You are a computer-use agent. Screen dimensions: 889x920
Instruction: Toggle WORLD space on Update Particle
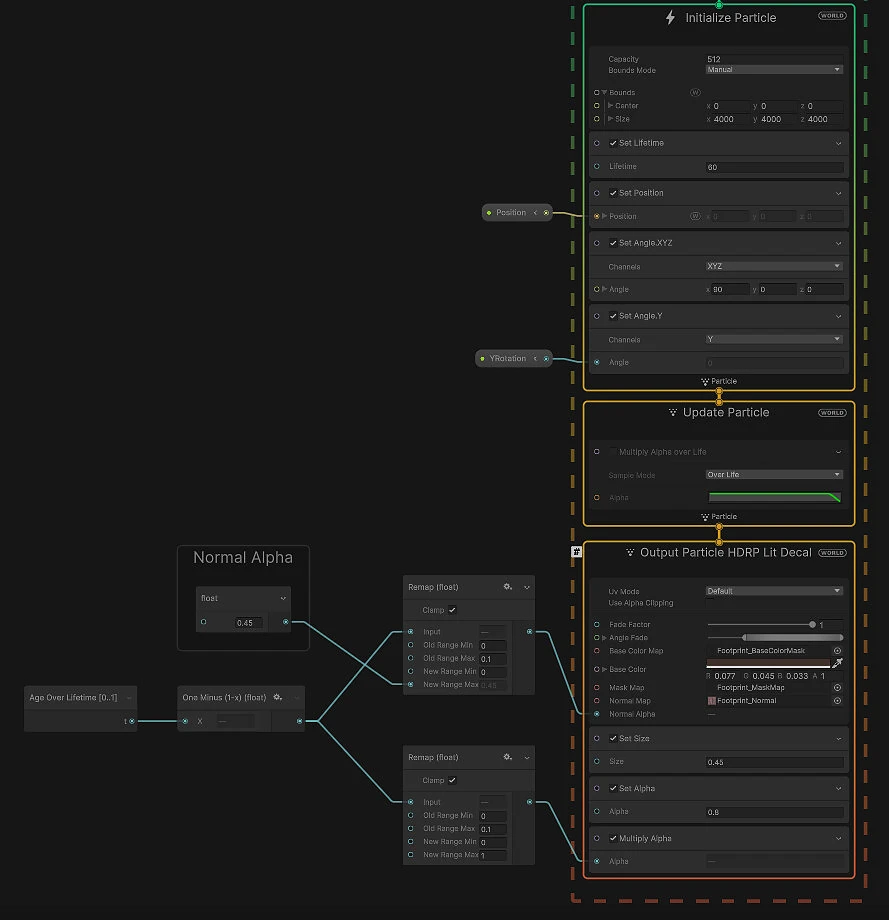click(x=832, y=413)
